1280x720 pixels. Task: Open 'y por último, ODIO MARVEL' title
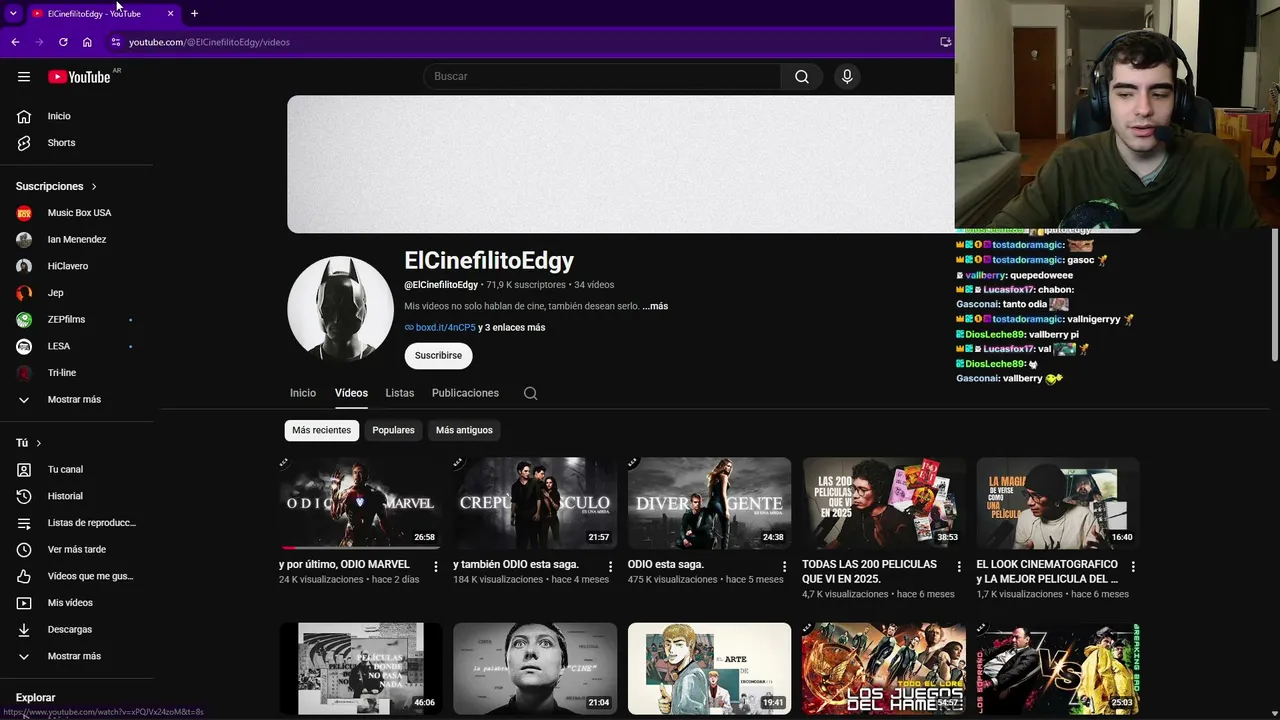click(344, 565)
